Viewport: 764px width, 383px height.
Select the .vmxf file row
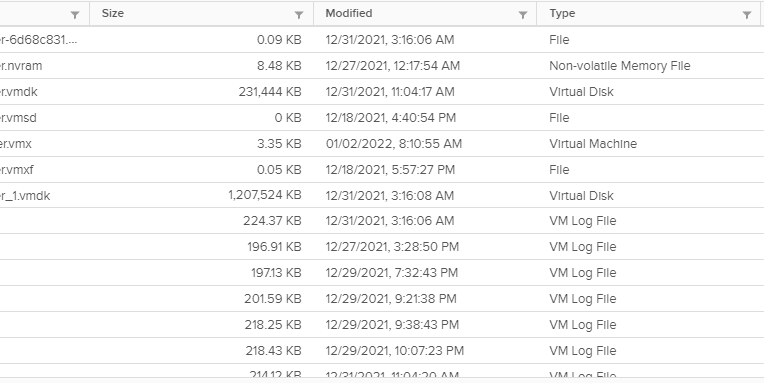(382, 170)
